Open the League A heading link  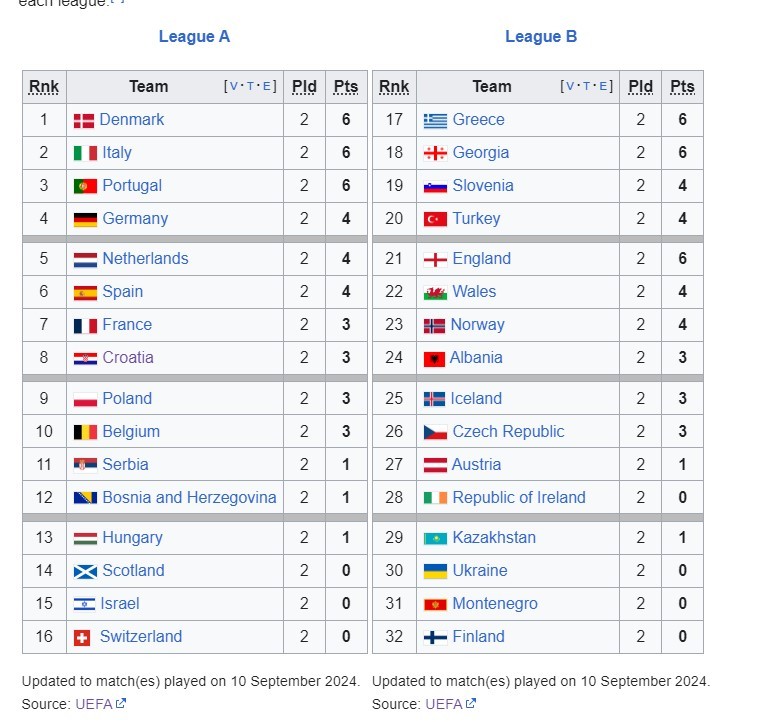coord(194,36)
